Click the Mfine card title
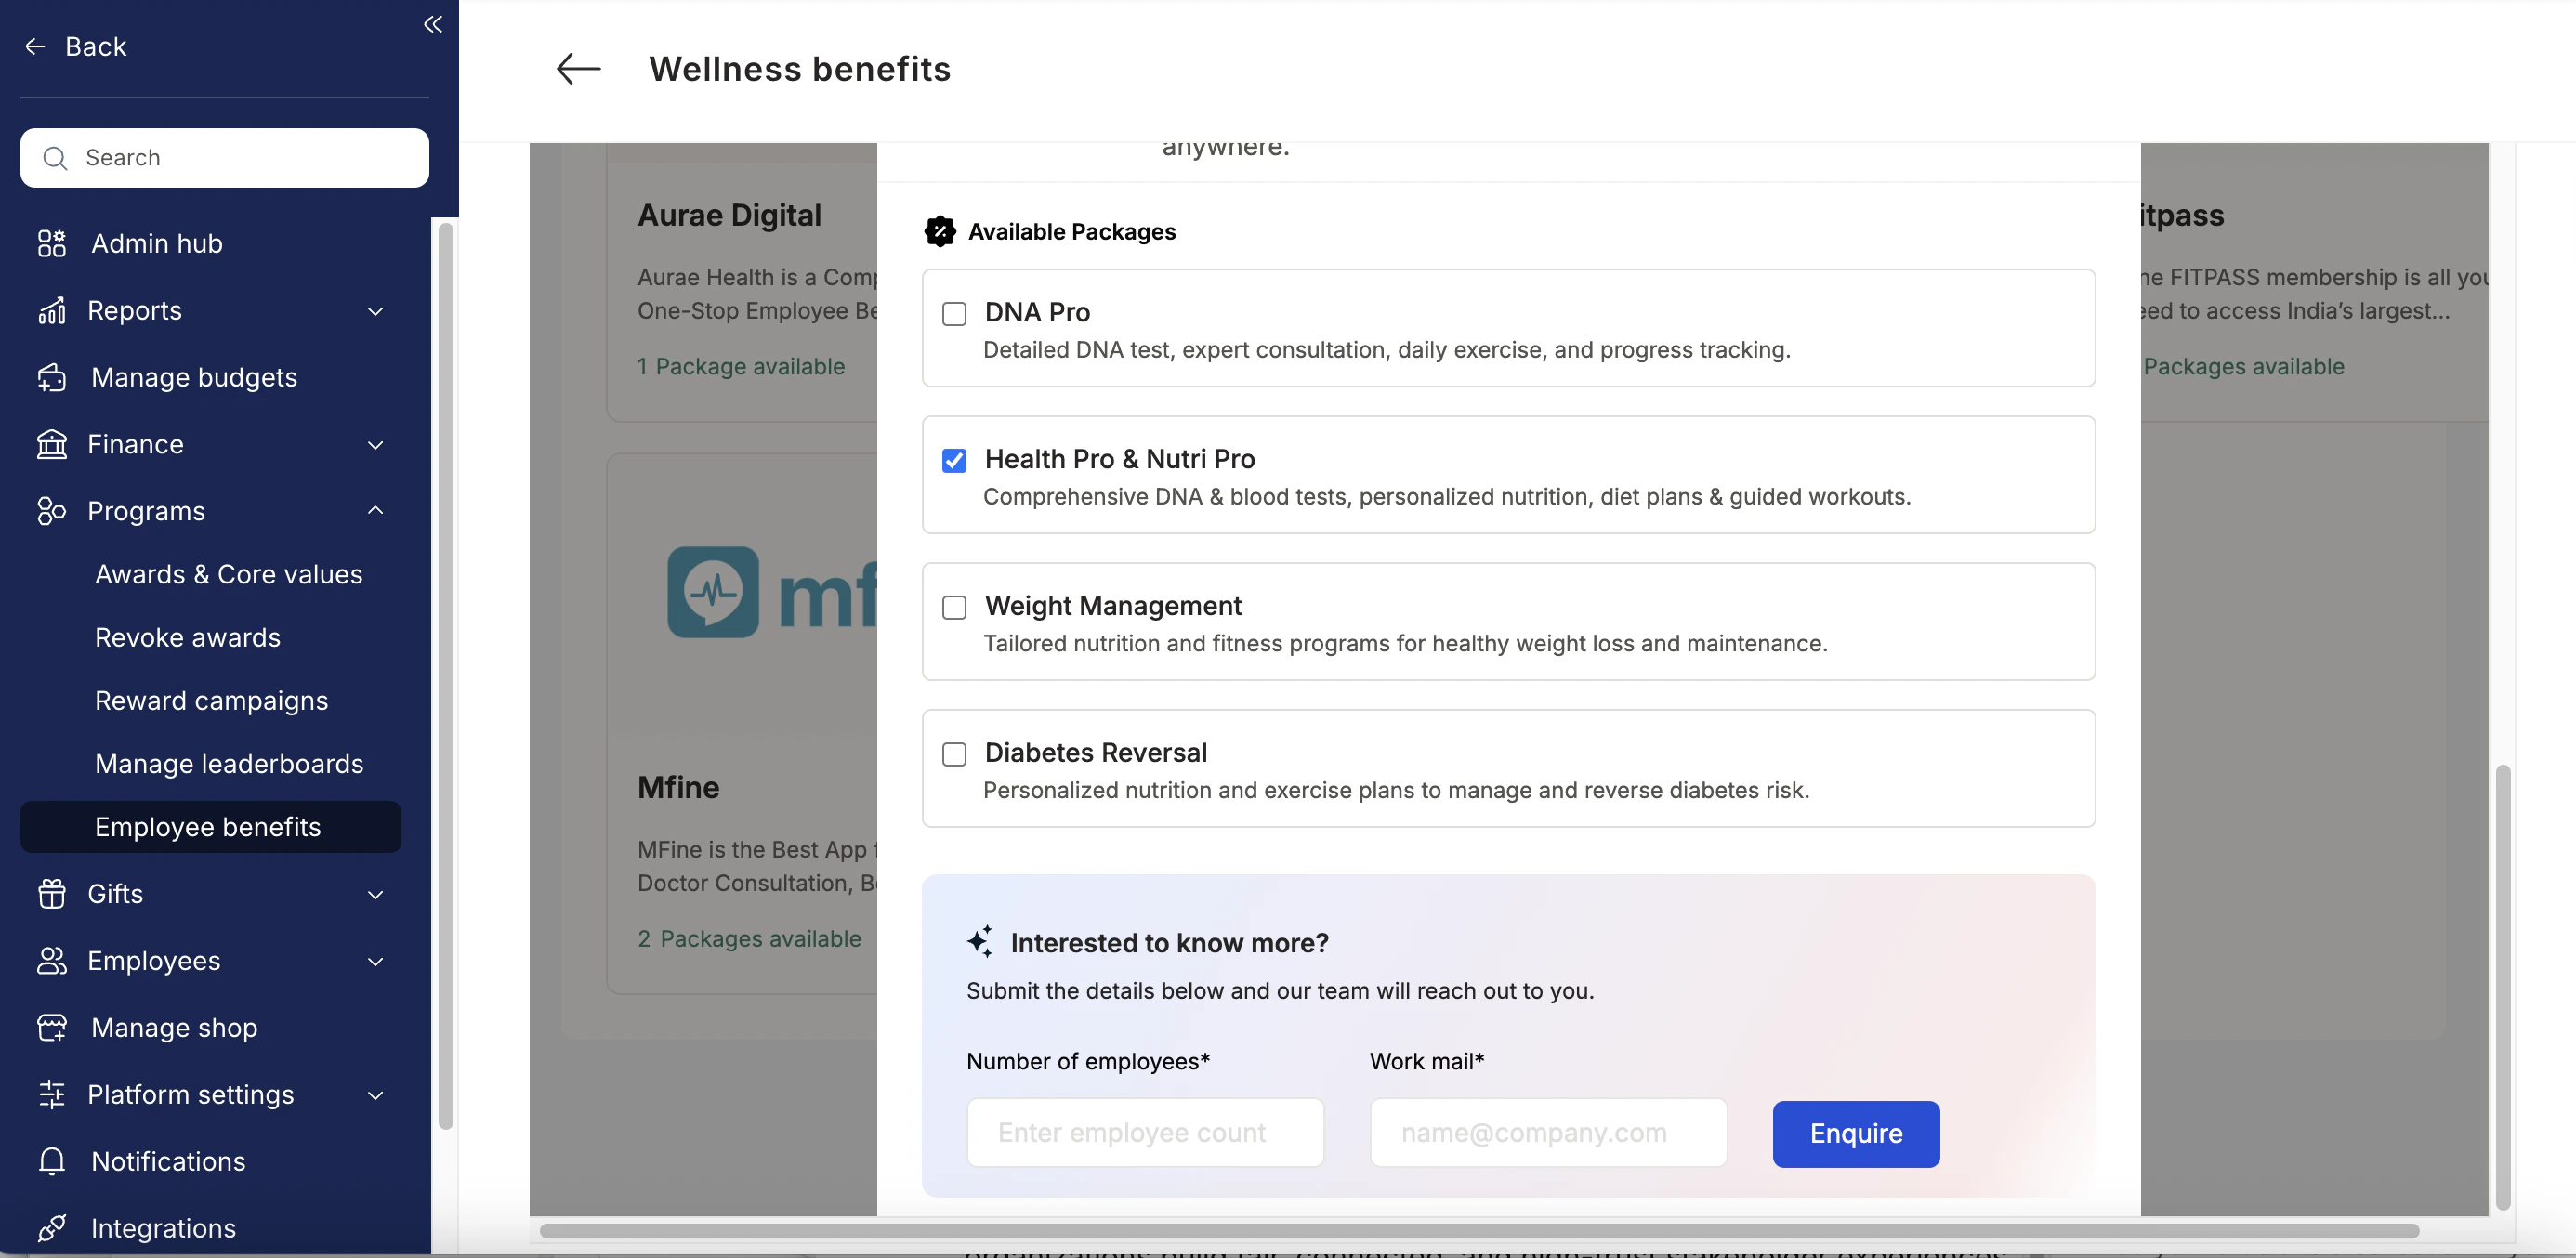The height and width of the screenshot is (1258, 2576). tap(678, 787)
